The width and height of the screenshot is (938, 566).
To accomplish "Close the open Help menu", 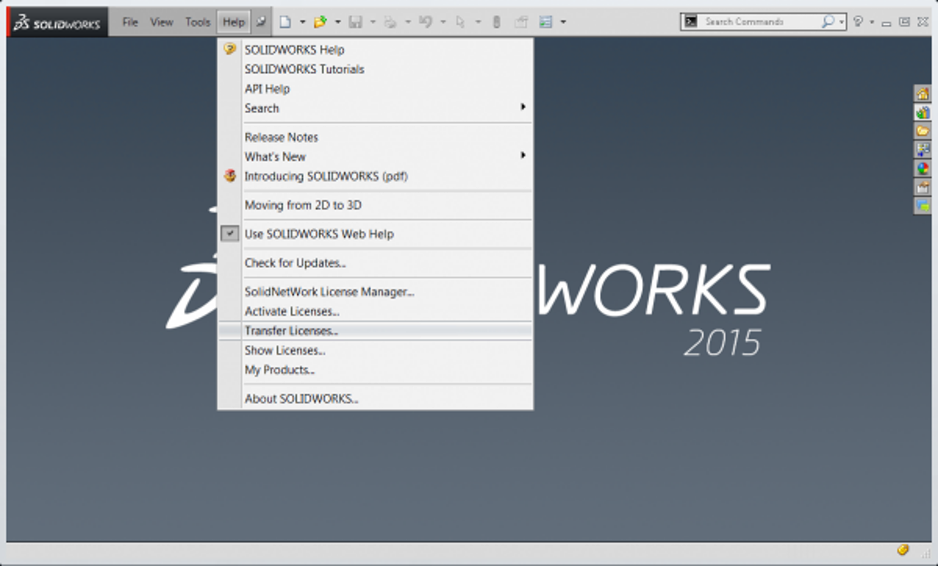I will click(233, 22).
